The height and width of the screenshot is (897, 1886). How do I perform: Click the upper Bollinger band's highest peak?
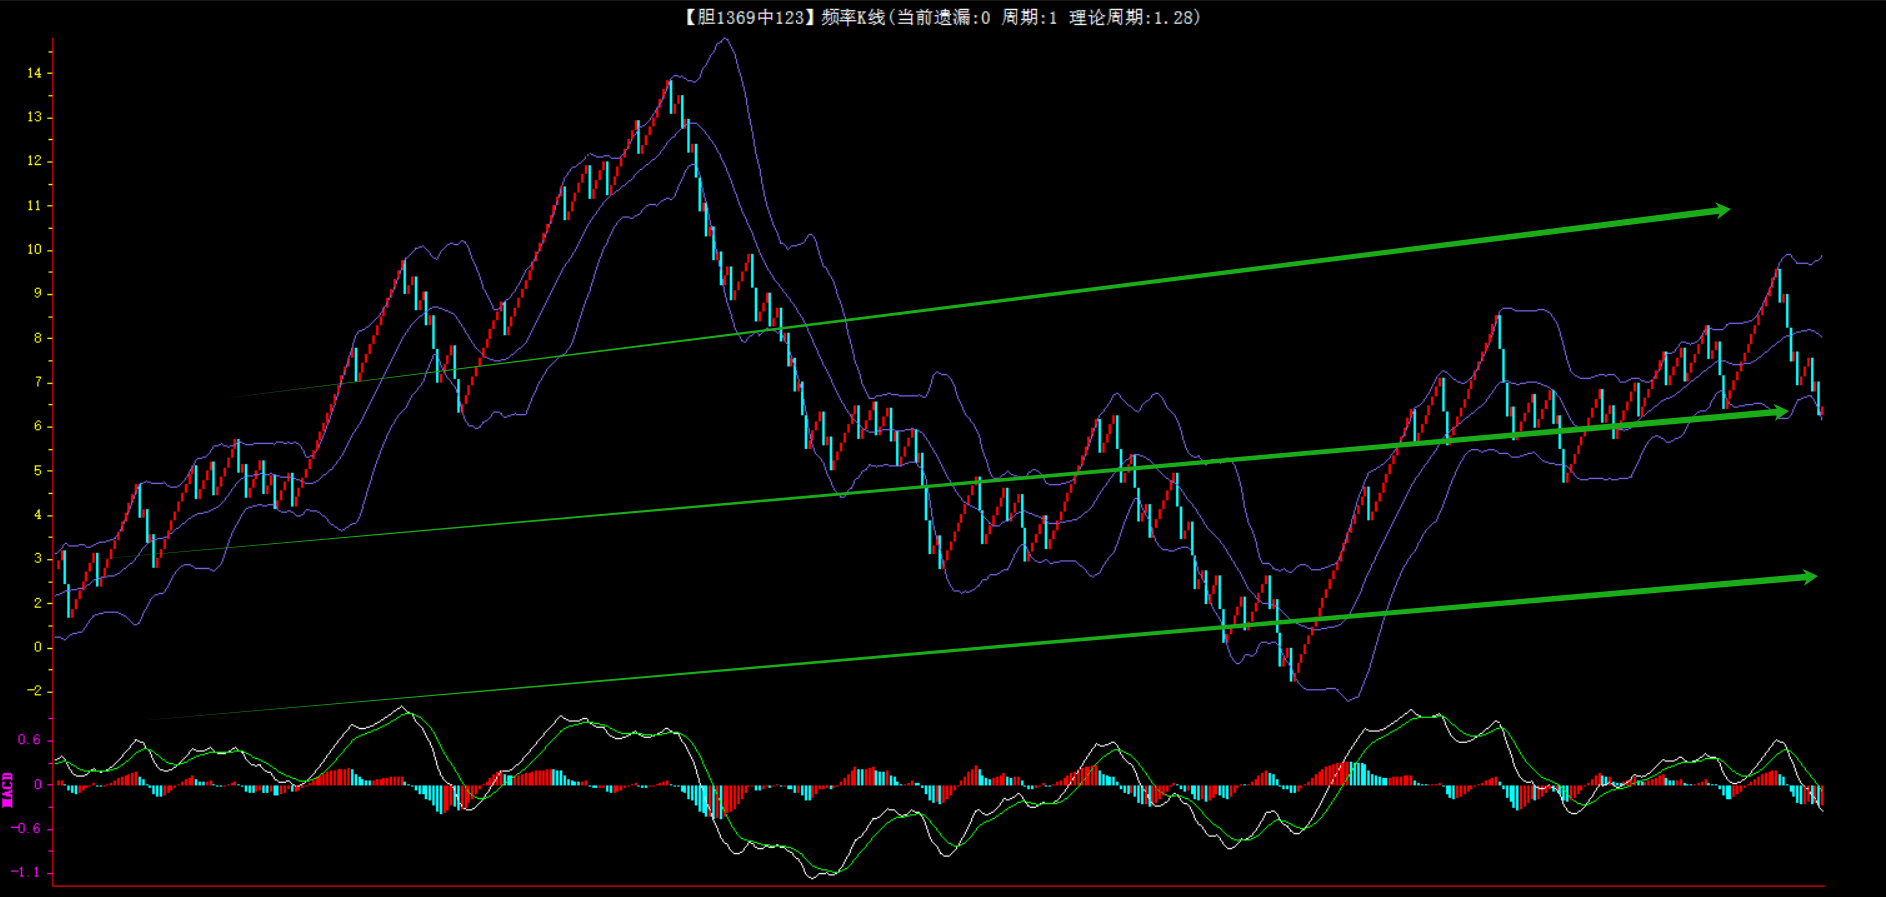click(x=726, y=40)
